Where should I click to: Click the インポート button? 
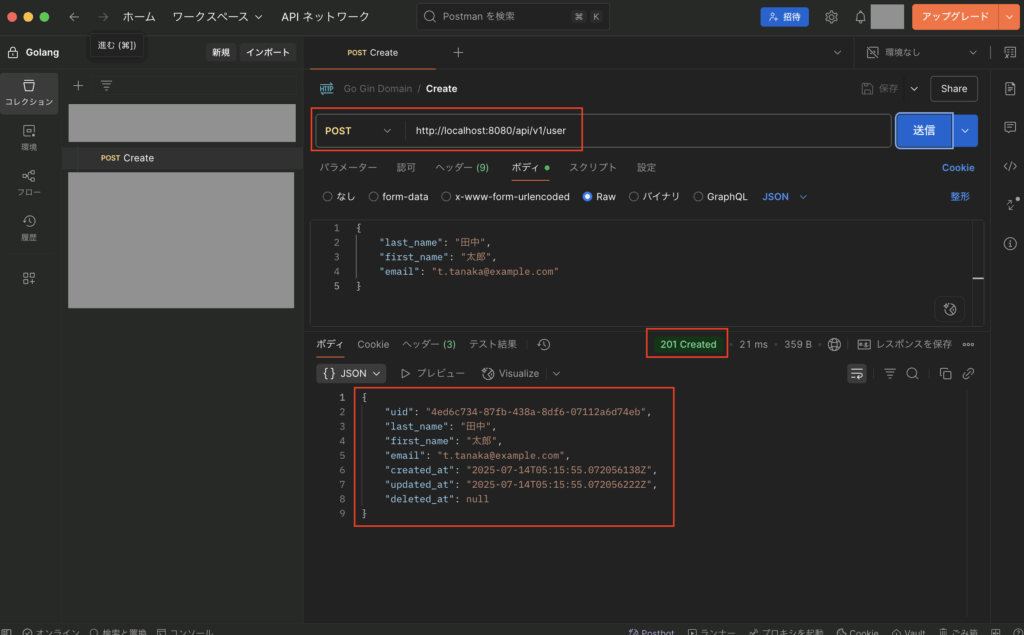(x=268, y=52)
